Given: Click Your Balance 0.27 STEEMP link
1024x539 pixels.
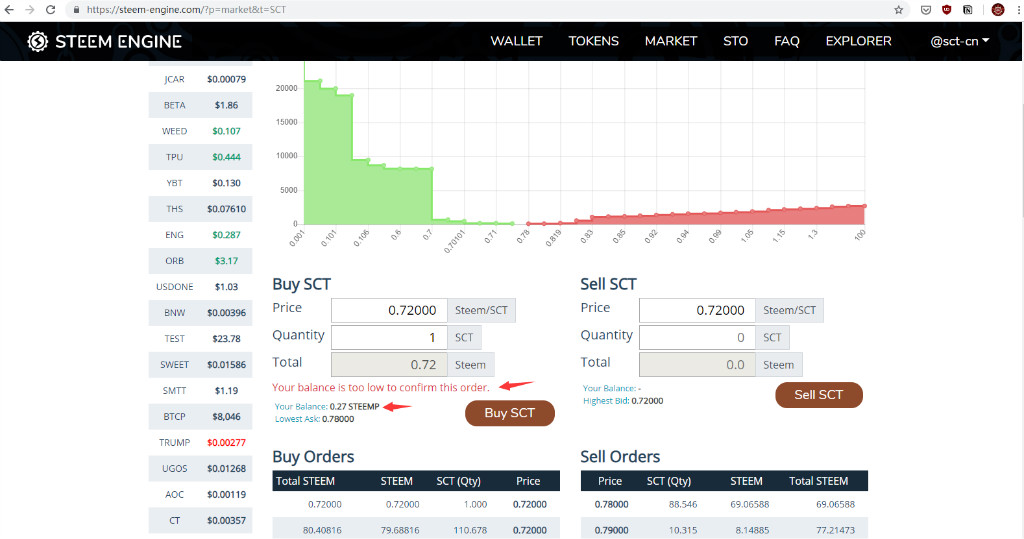Looking at the screenshot, I should [327, 406].
